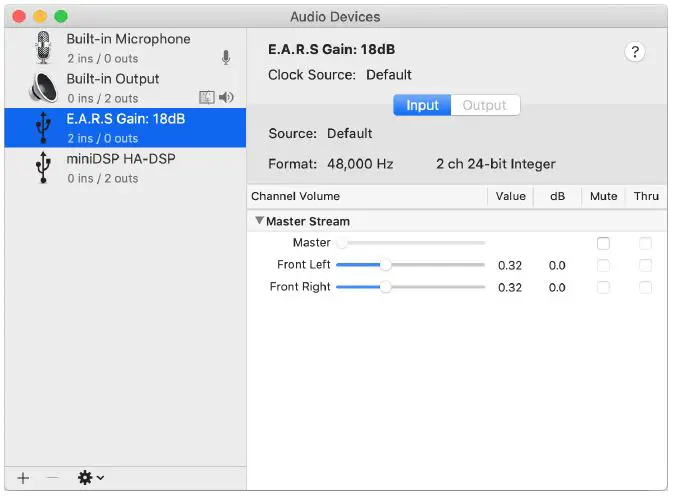Toggle the Front Left mute checkbox

click(603, 265)
